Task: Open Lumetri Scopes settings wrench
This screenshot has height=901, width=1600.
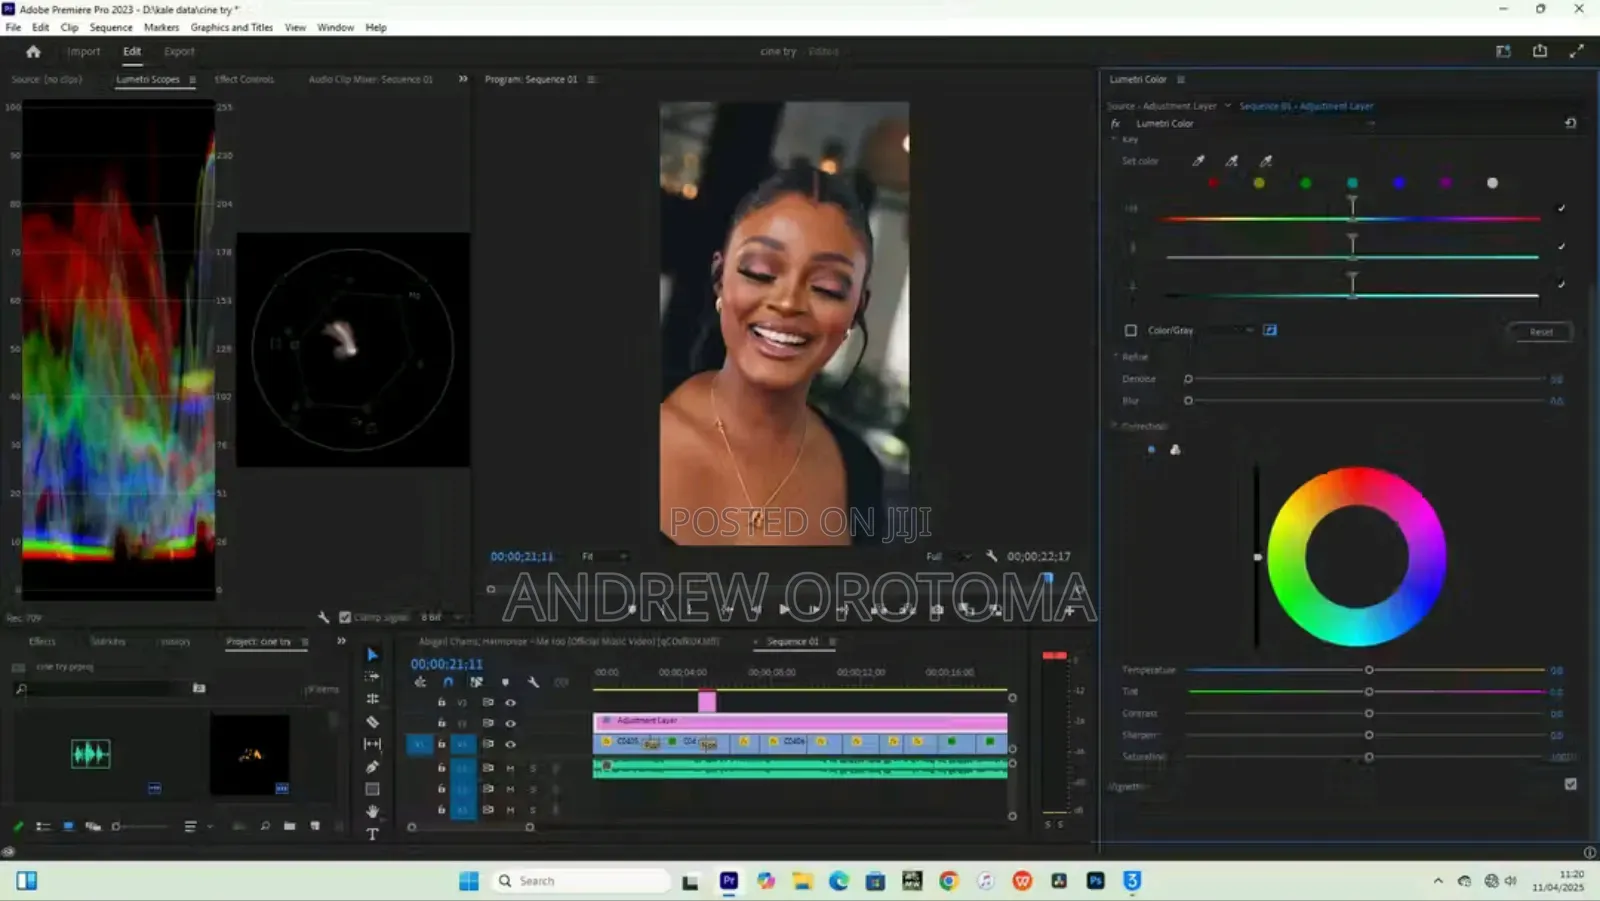Action: pyautogui.click(x=323, y=617)
